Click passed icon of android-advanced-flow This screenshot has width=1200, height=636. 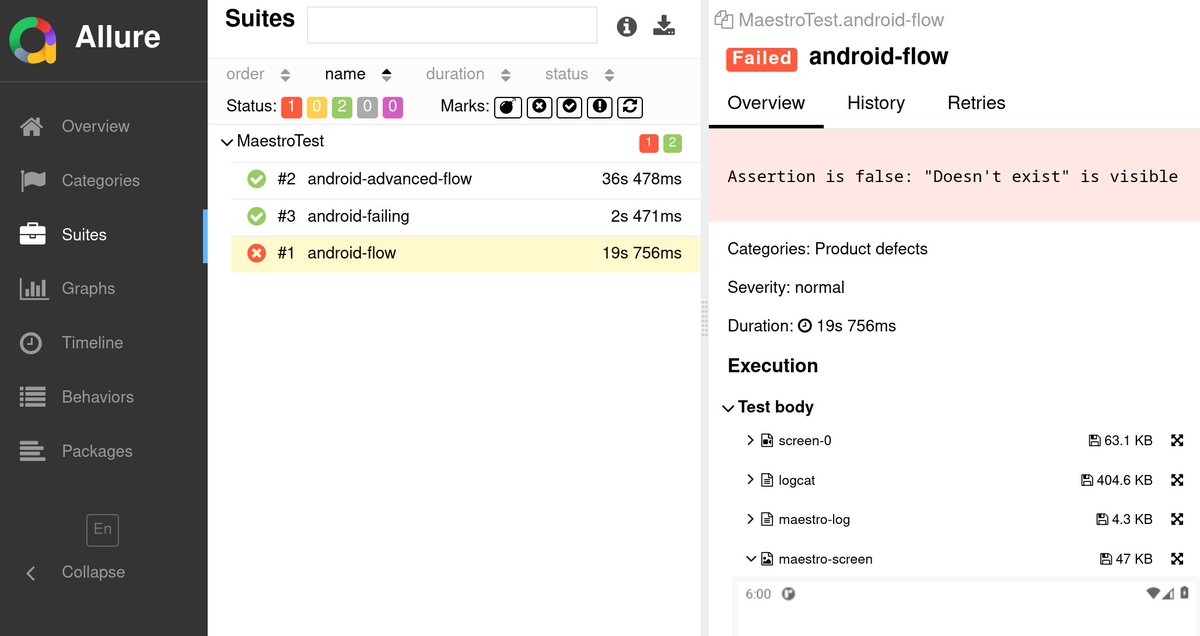click(x=256, y=179)
